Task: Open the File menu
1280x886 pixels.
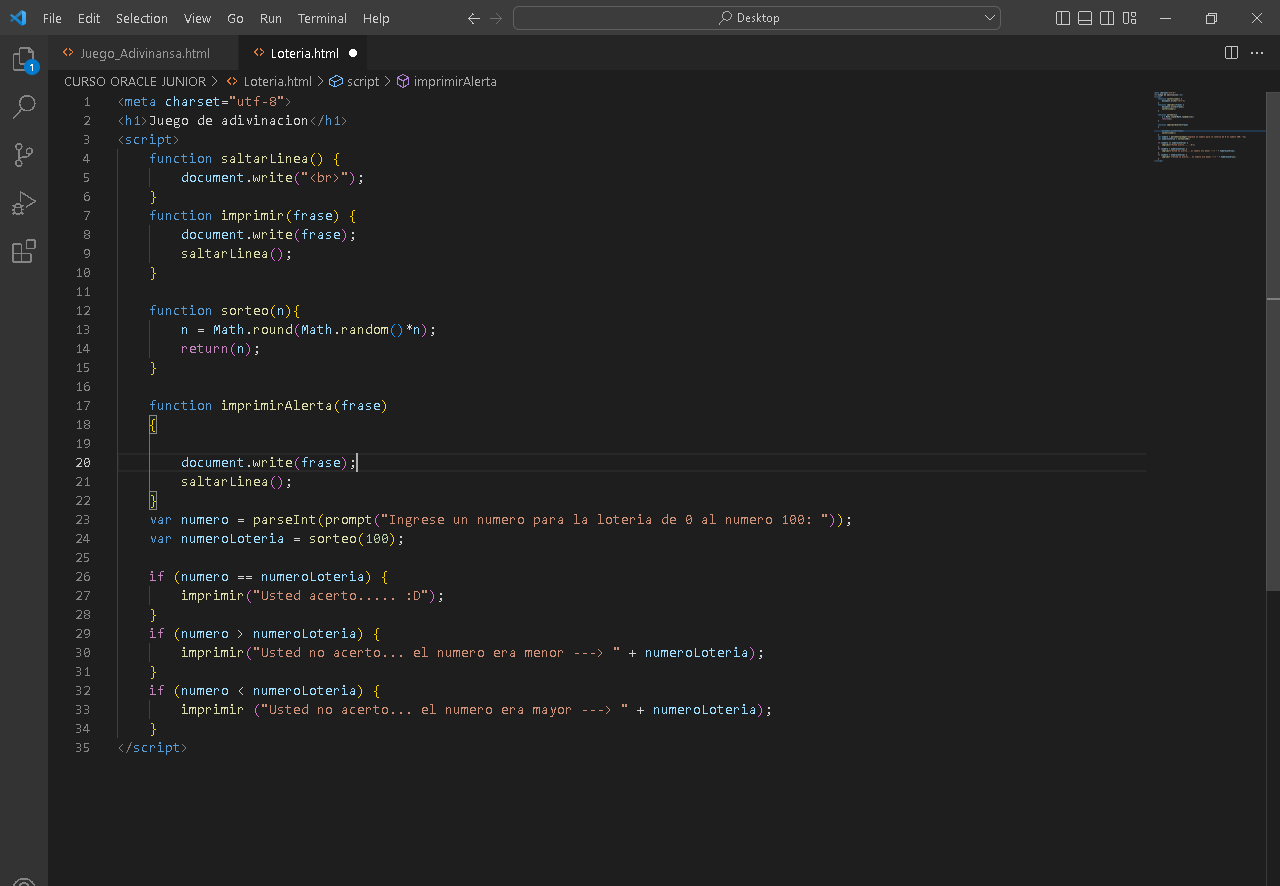Action: pos(52,18)
